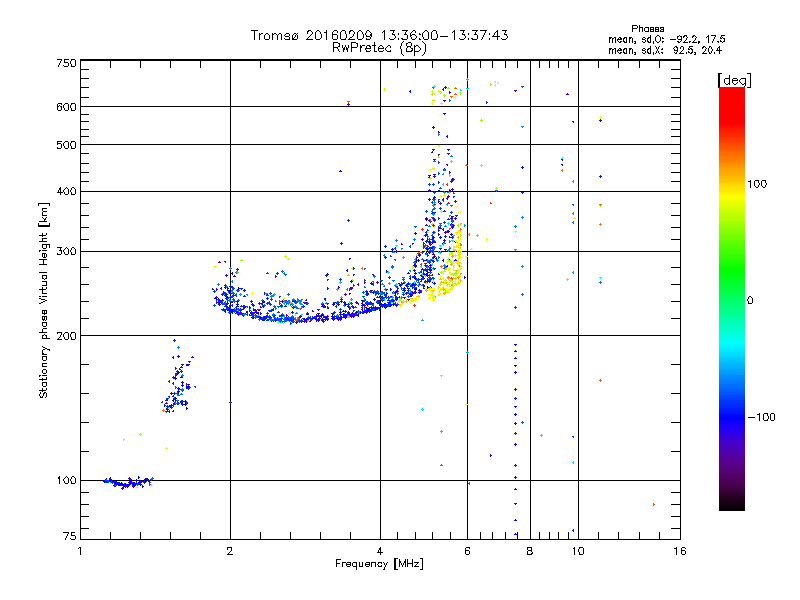The image size is (800, 600).
Task: Click the 'RwPretec (8p)' subtitle
Action: (379, 48)
